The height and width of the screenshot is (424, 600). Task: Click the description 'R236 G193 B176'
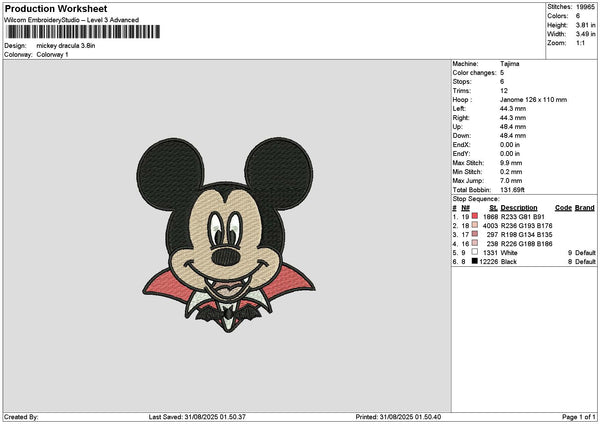pos(526,225)
